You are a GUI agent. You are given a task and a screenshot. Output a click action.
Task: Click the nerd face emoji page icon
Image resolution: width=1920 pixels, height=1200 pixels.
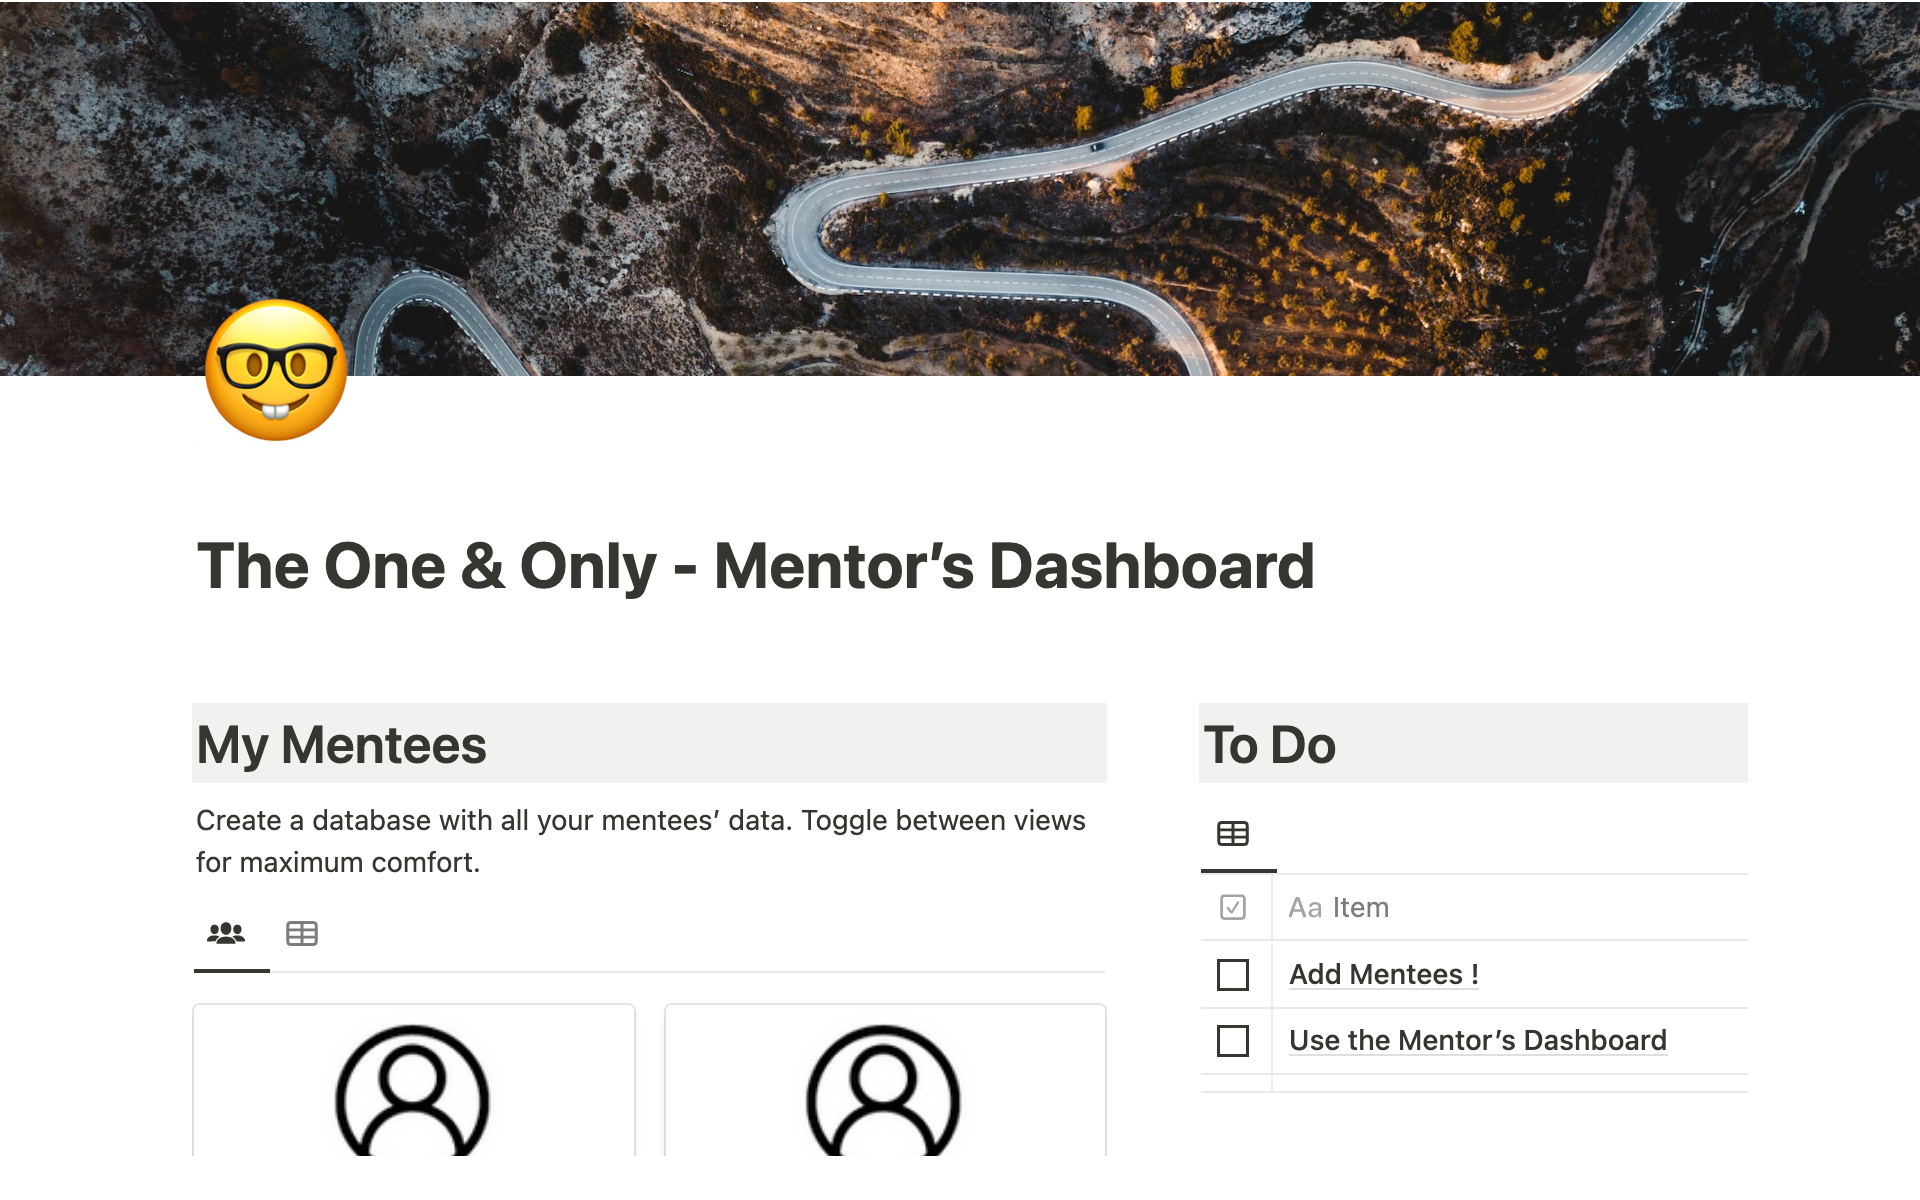(276, 370)
